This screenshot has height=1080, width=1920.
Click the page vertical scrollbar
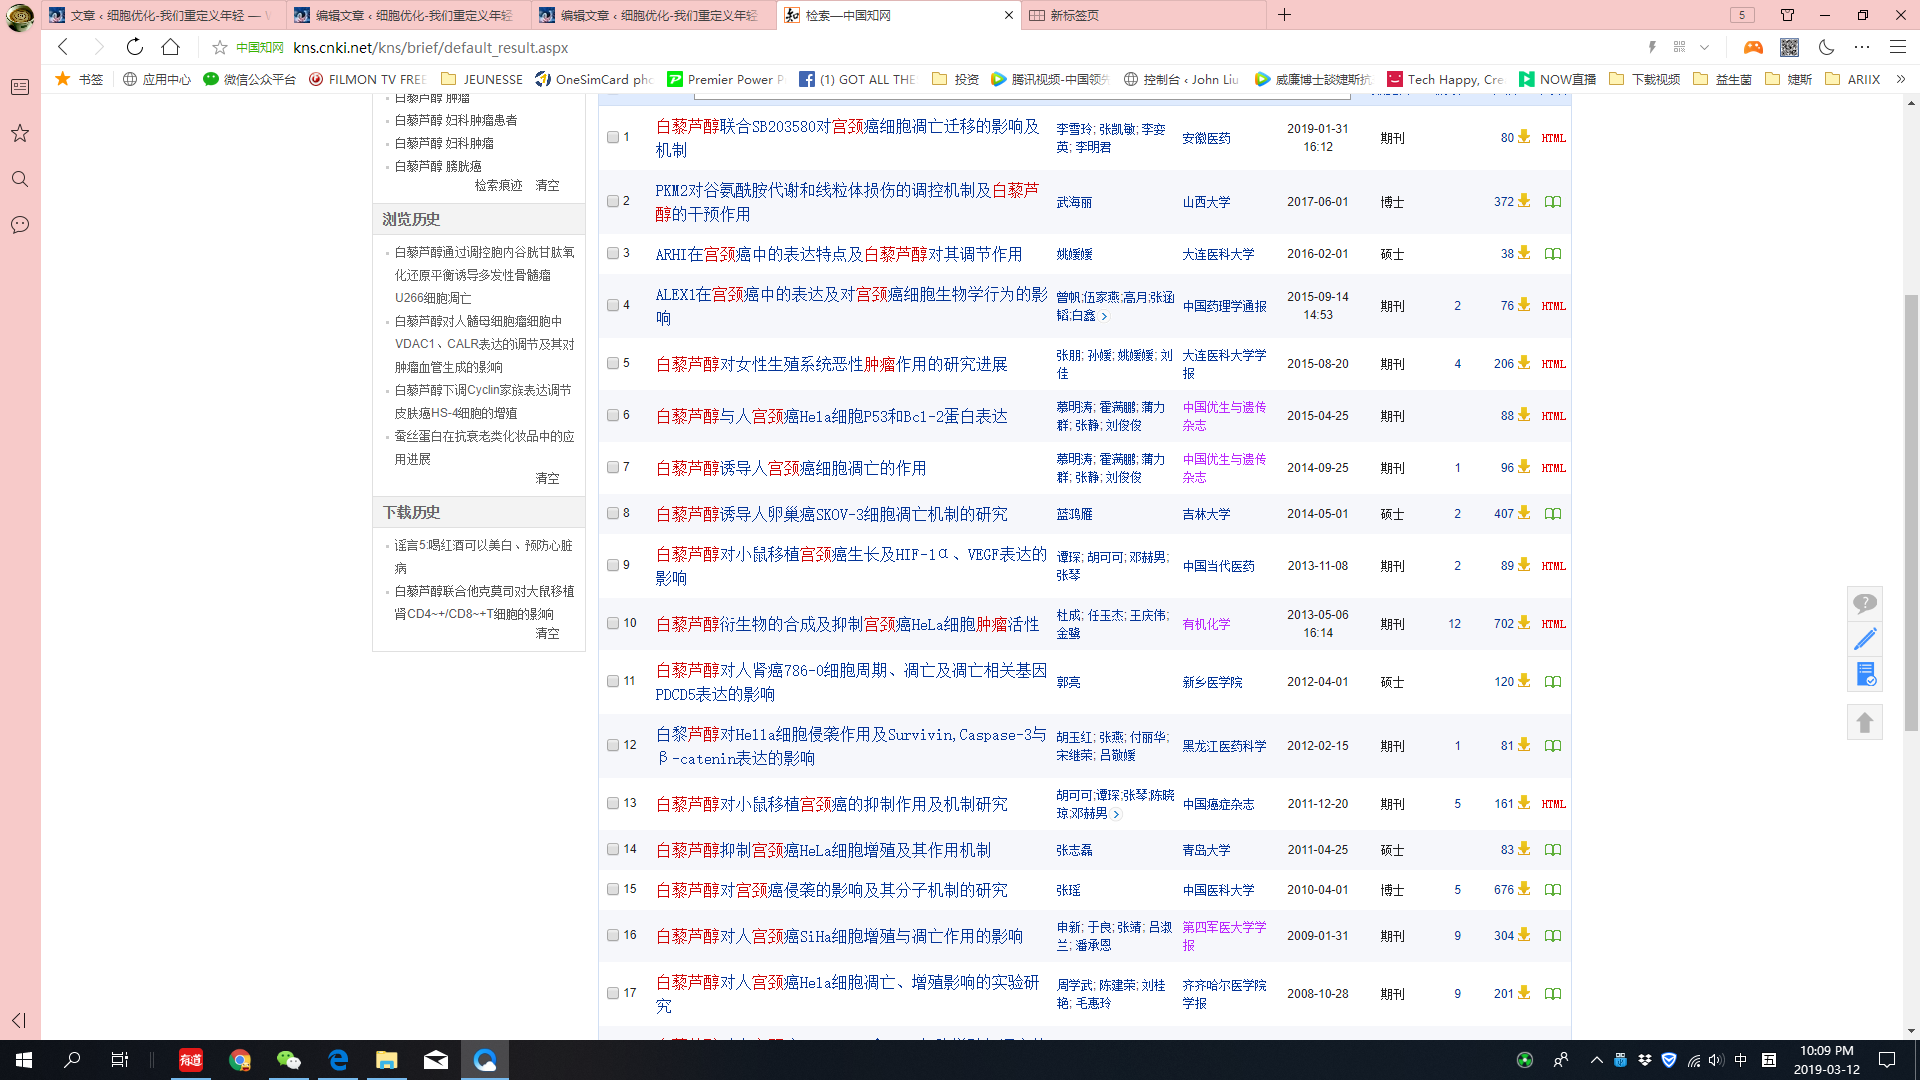pyautogui.click(x=1911, y=512)
